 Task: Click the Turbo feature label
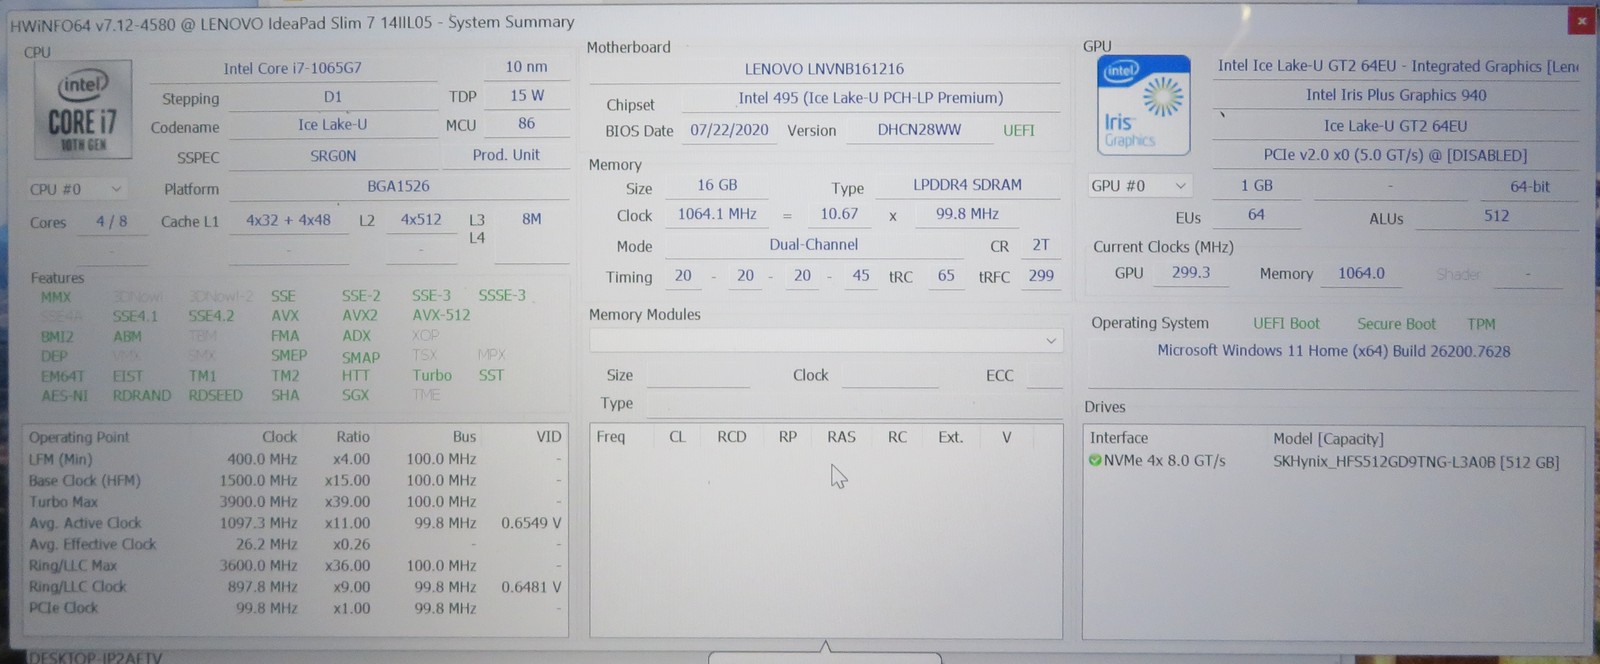pos(432,376)
